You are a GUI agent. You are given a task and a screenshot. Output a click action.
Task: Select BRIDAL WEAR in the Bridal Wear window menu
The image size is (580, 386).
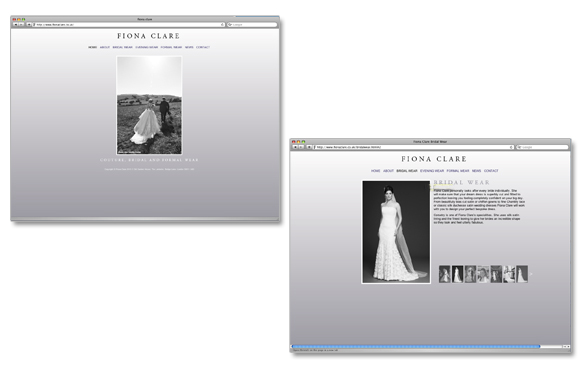tap(407, 171)
